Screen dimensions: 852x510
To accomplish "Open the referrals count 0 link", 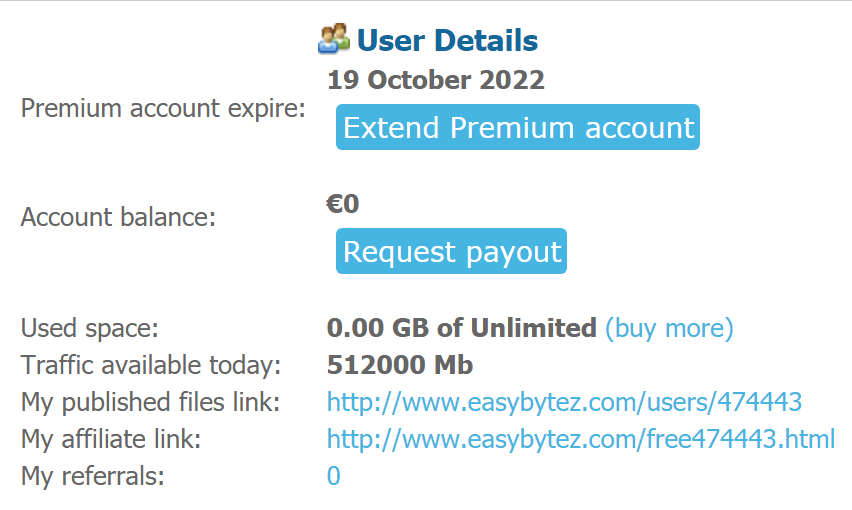I will click(x=334, y=476).
